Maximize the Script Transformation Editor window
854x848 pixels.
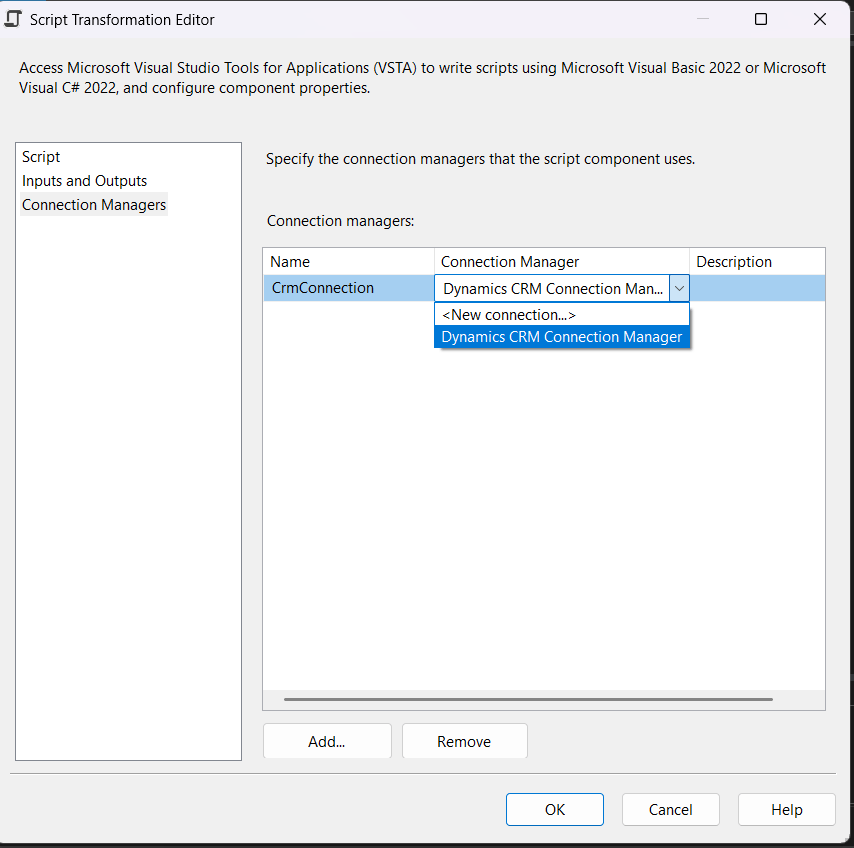(x=761, y=19)
